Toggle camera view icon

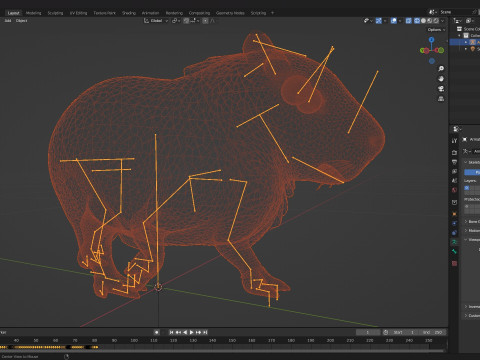[441, 89]
